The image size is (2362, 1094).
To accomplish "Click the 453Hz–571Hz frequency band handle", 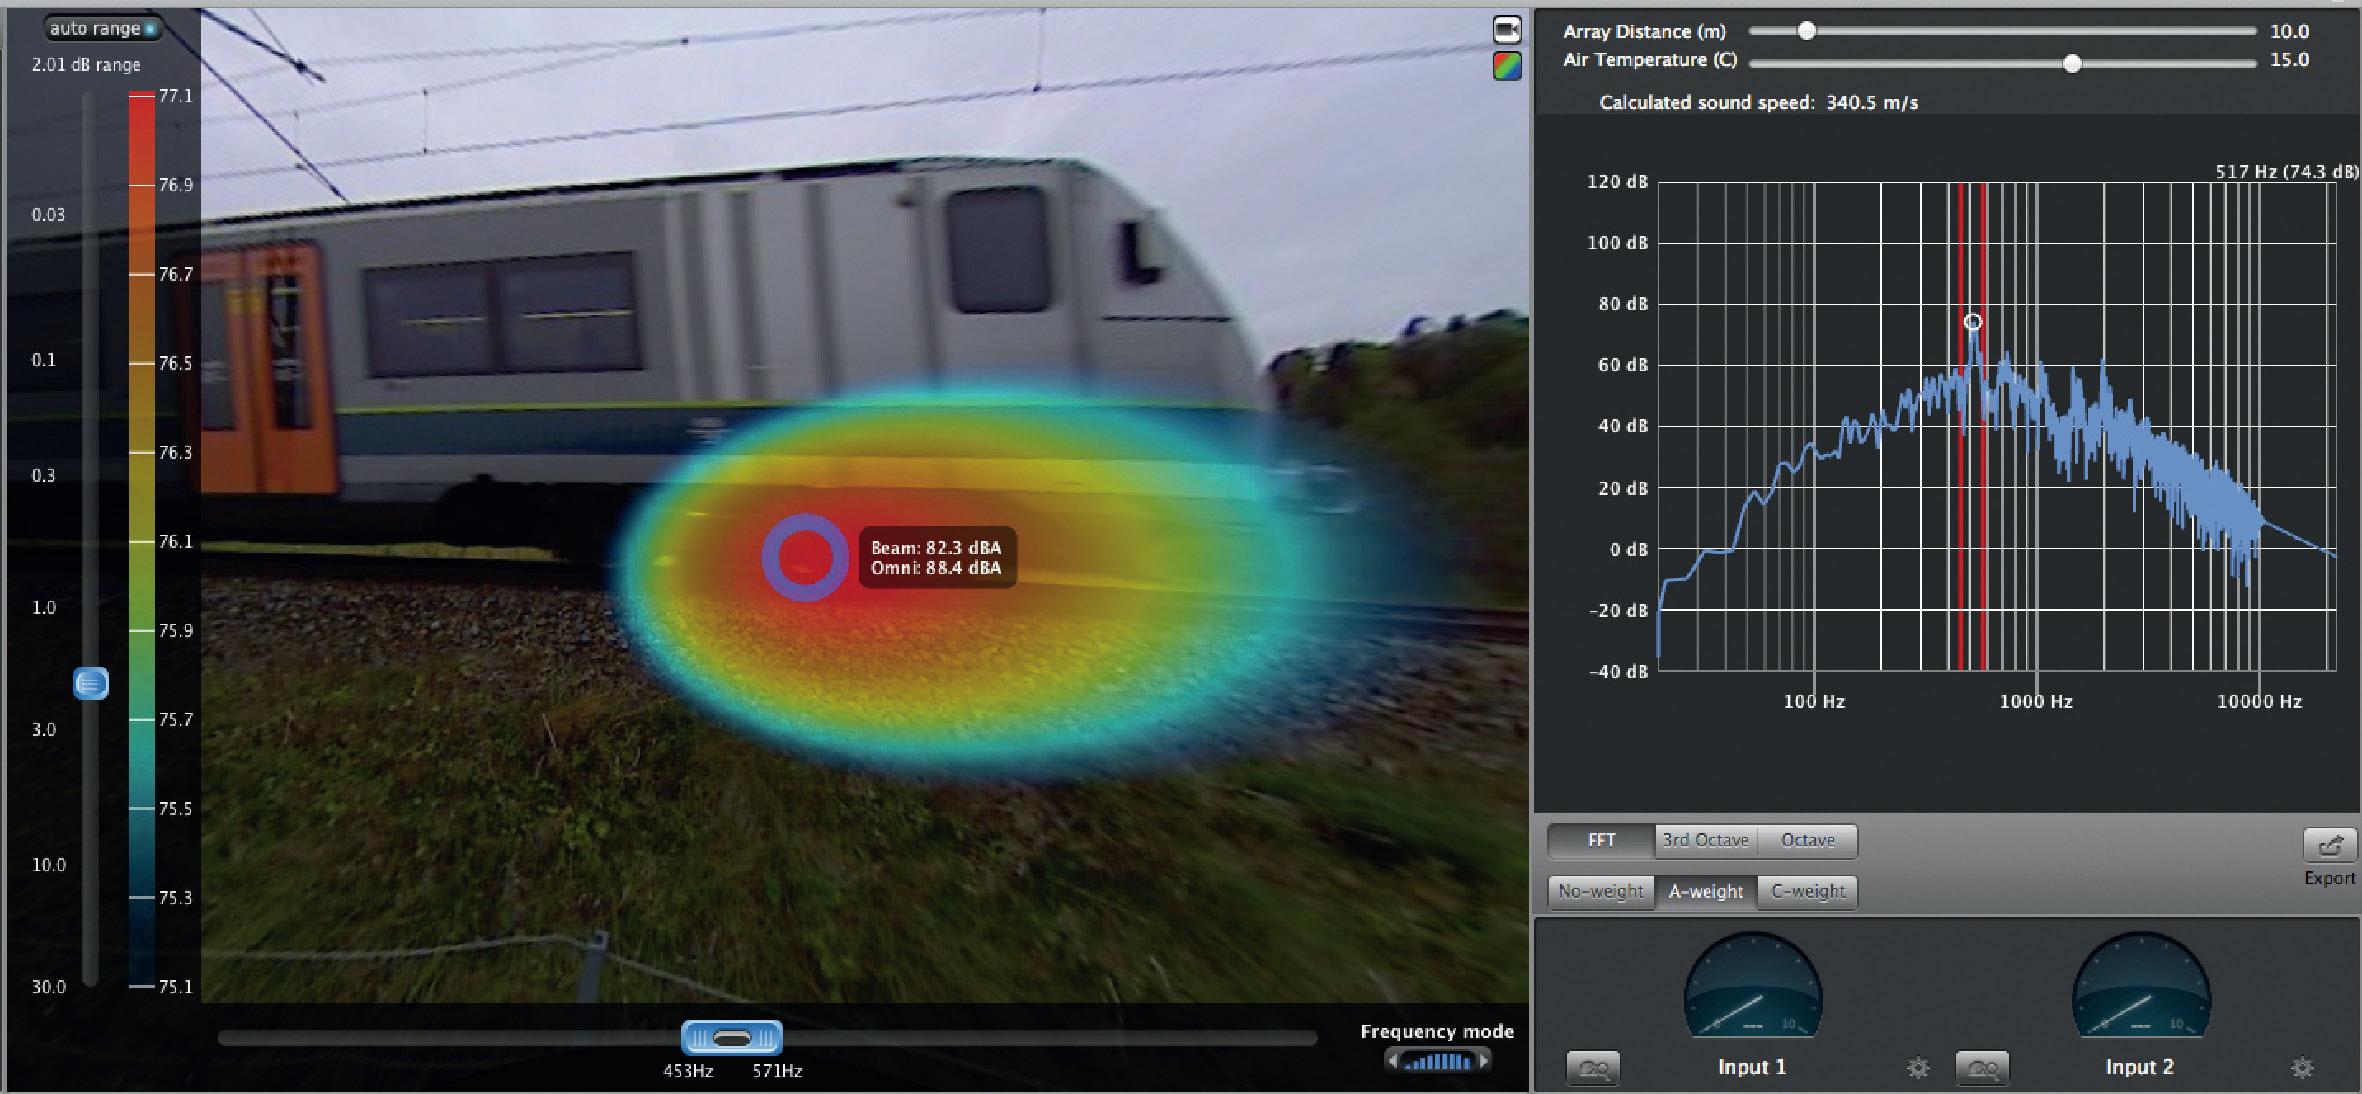I will pyautogui.click(x=731, y=1038).
